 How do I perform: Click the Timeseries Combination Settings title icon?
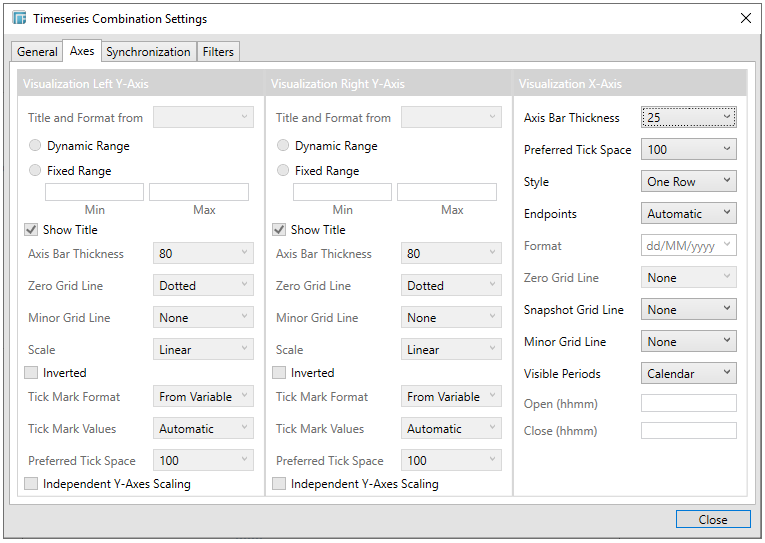click(x=19, y=18)
